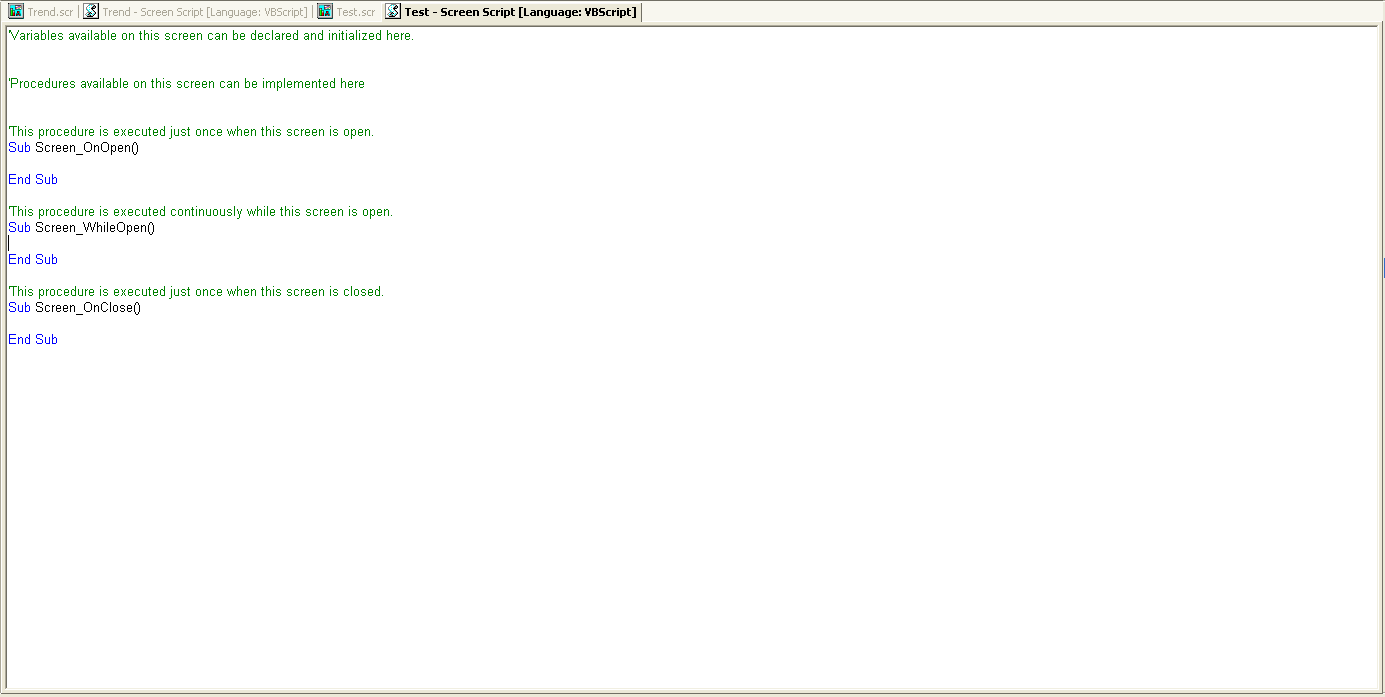Click the 'executed just once when this screen is open' comment
Screen dimensions: 1385x697
[x=191, y=132]
